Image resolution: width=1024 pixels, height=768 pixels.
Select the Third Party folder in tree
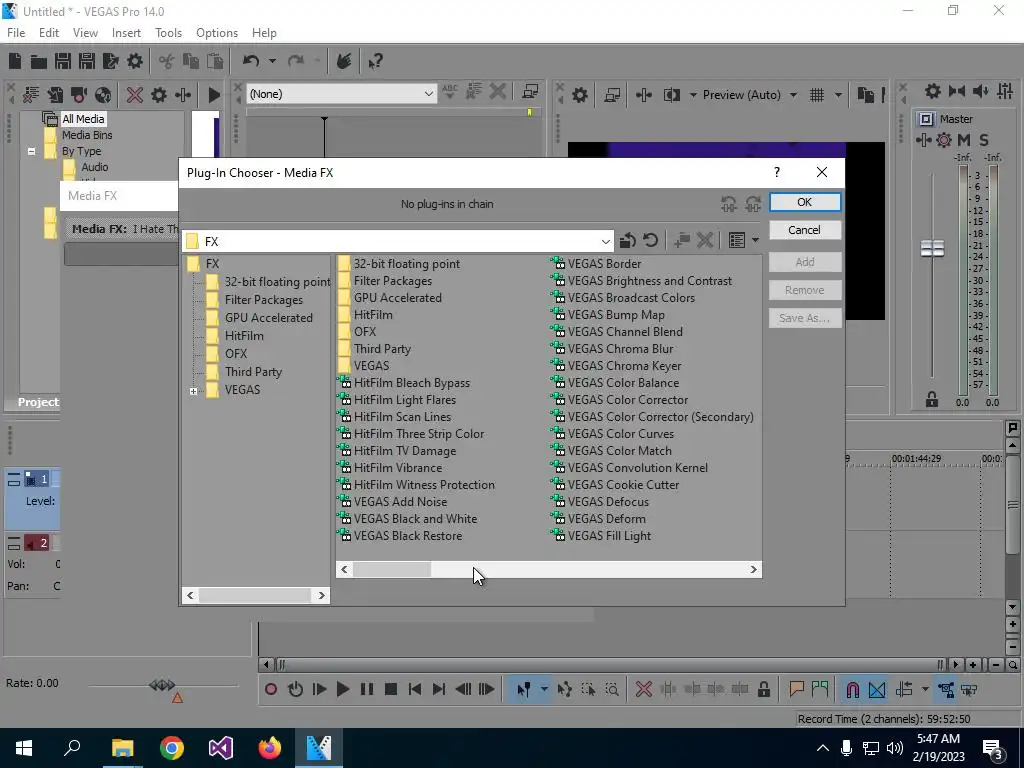[253, 372]
